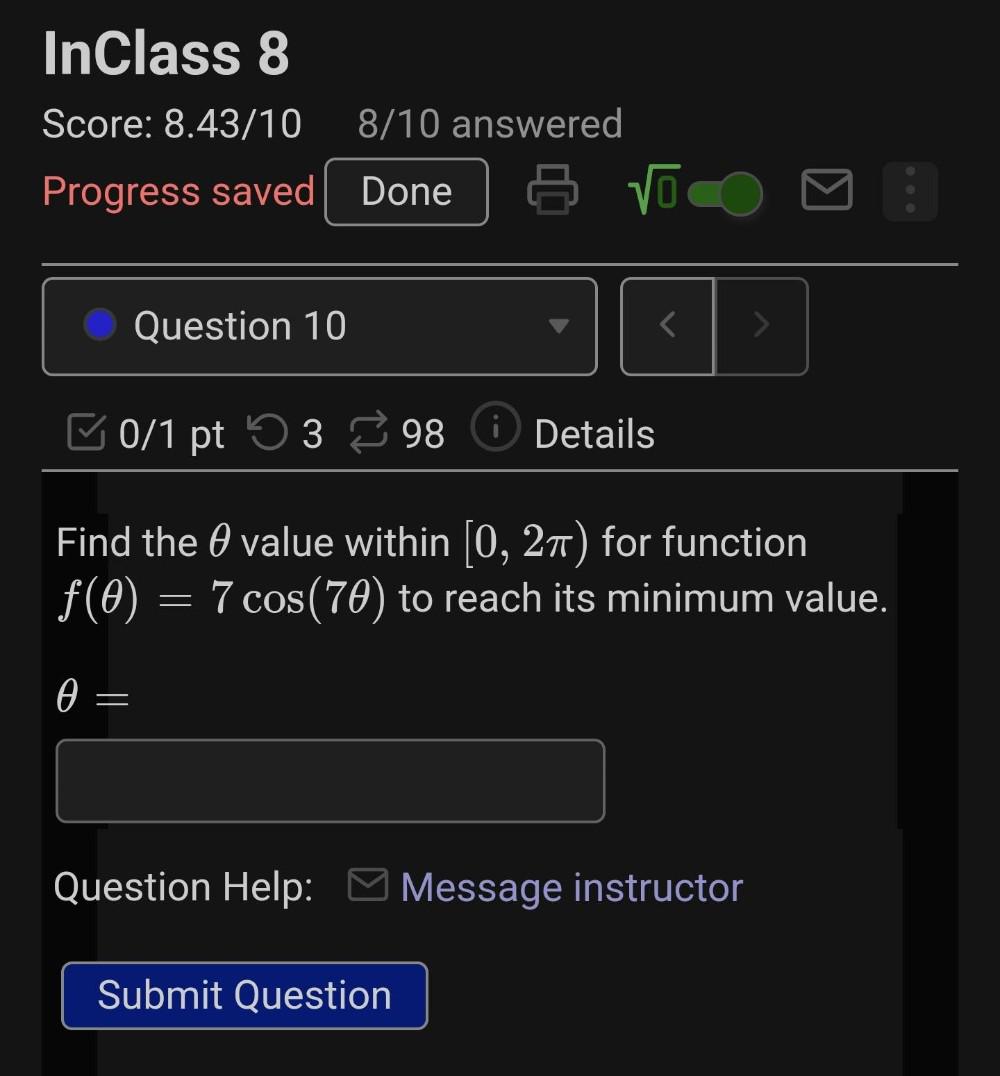Click the envelope icon beside Message instructor
This screenshot has height=1076, width=1000.
pyautogui.click(x=368, y=884)
